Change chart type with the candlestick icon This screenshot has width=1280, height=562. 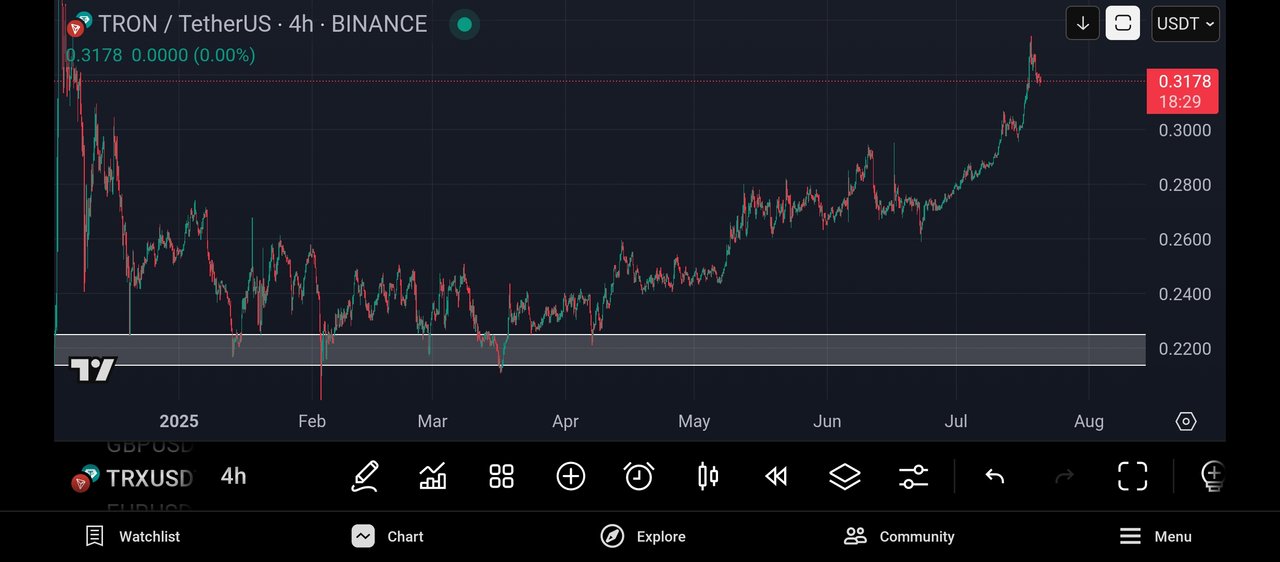tap(708, 476)
